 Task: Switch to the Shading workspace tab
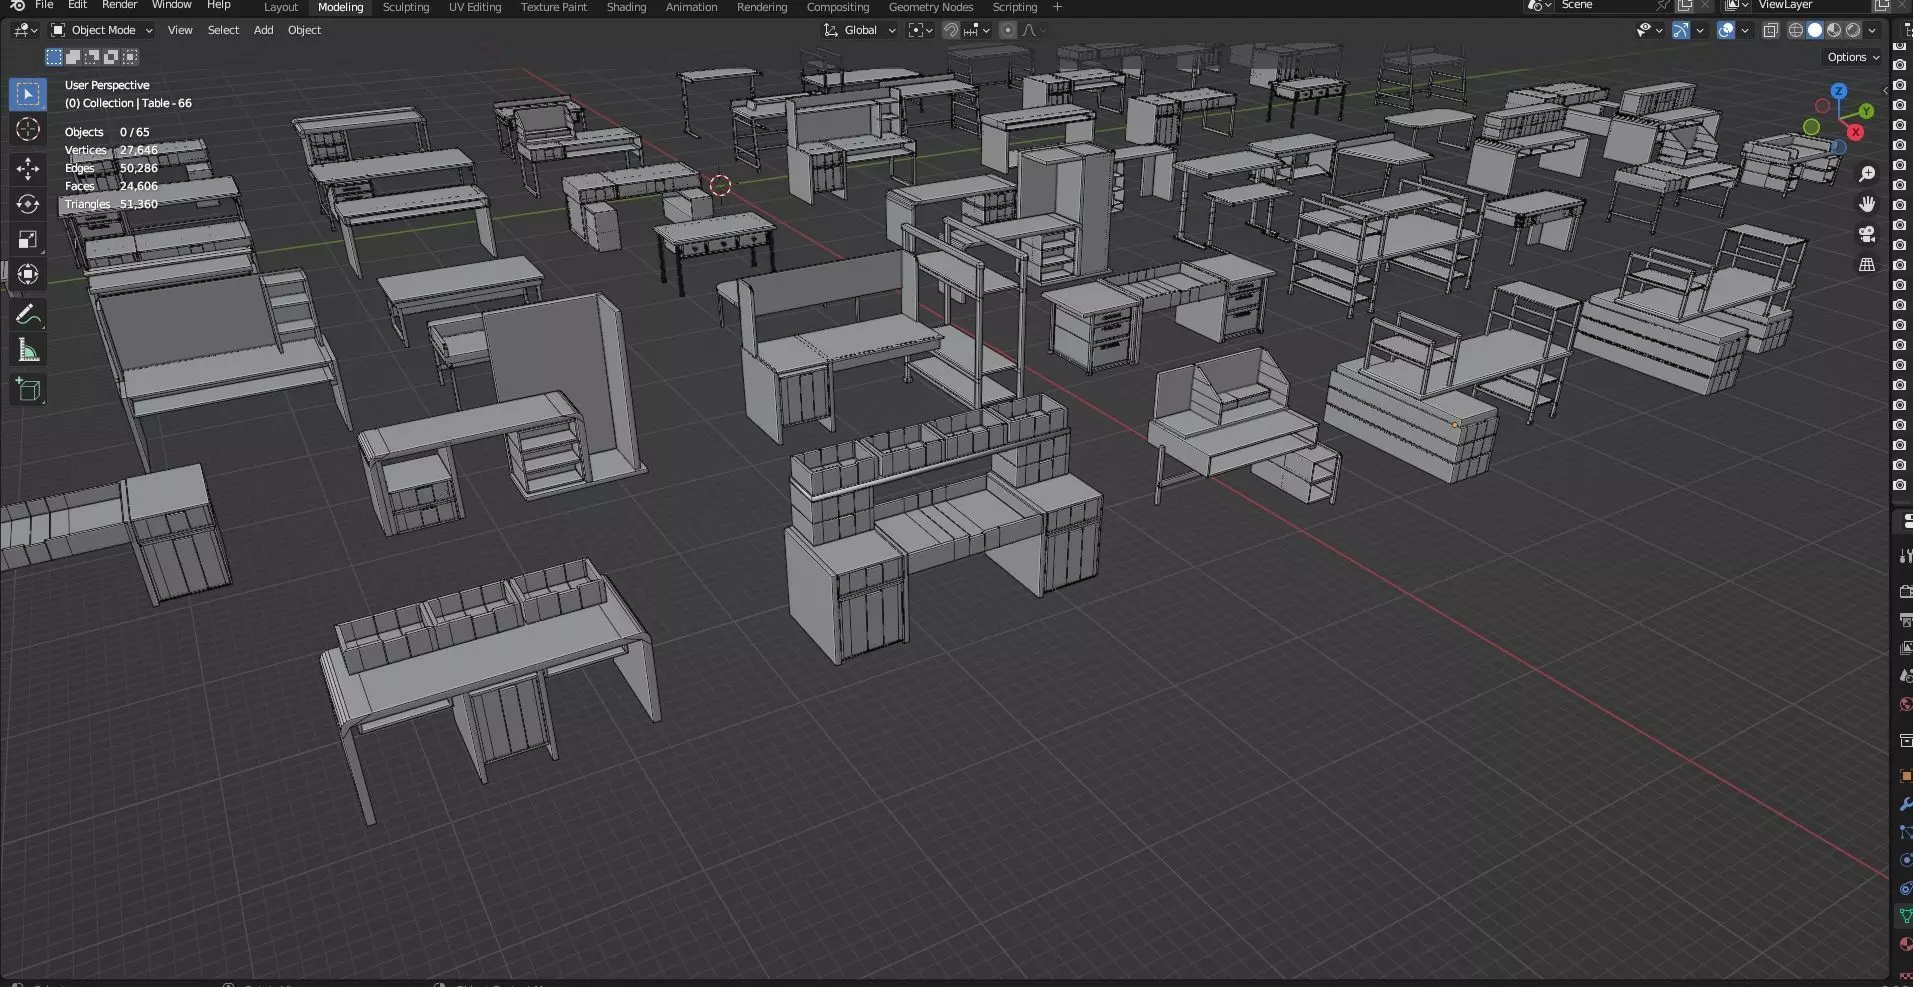tap(626, 7)
